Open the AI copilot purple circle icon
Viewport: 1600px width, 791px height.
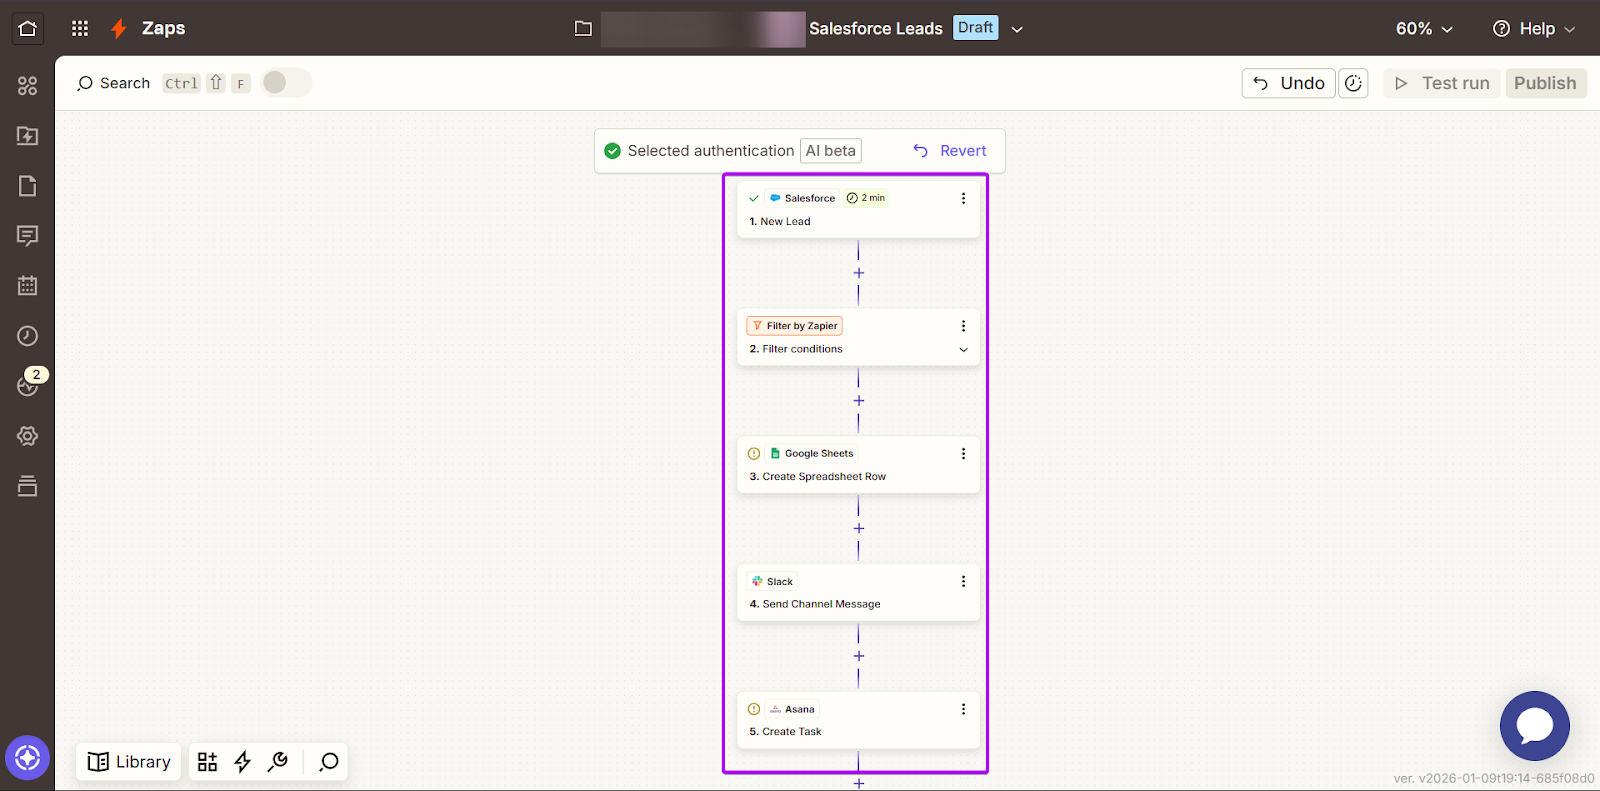(x=28, y=758)
